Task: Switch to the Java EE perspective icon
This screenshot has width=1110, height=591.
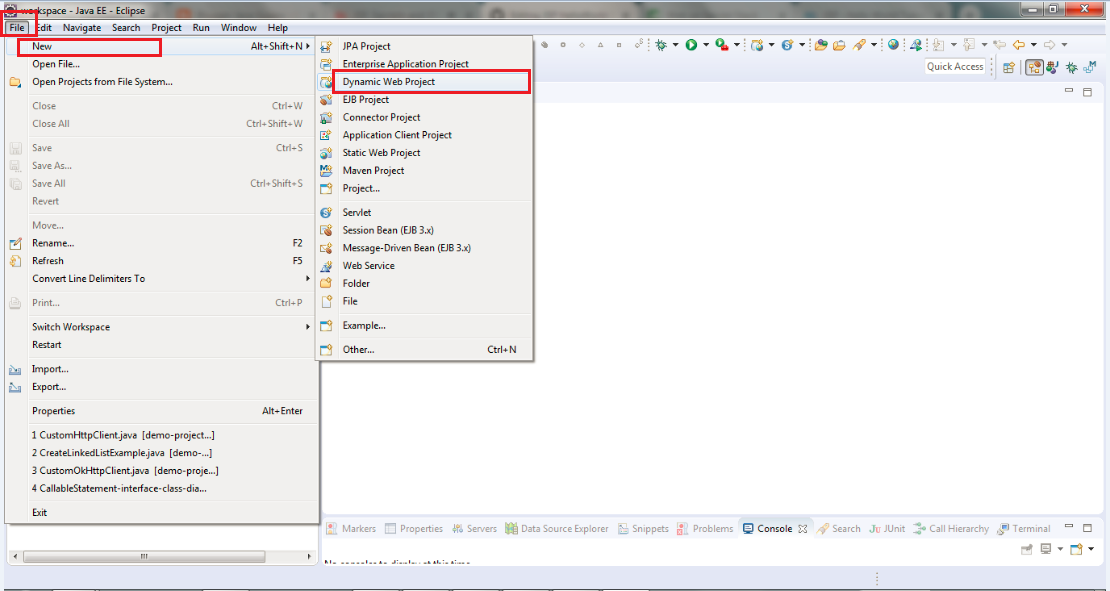Action: (x=1034, y=67)
